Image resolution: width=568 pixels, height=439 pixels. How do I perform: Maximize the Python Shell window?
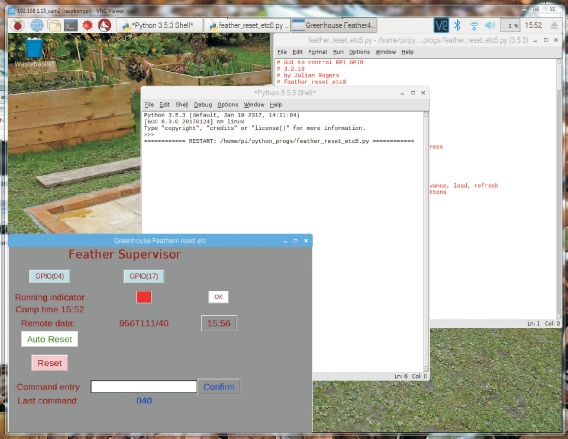(x=413, y=93)
